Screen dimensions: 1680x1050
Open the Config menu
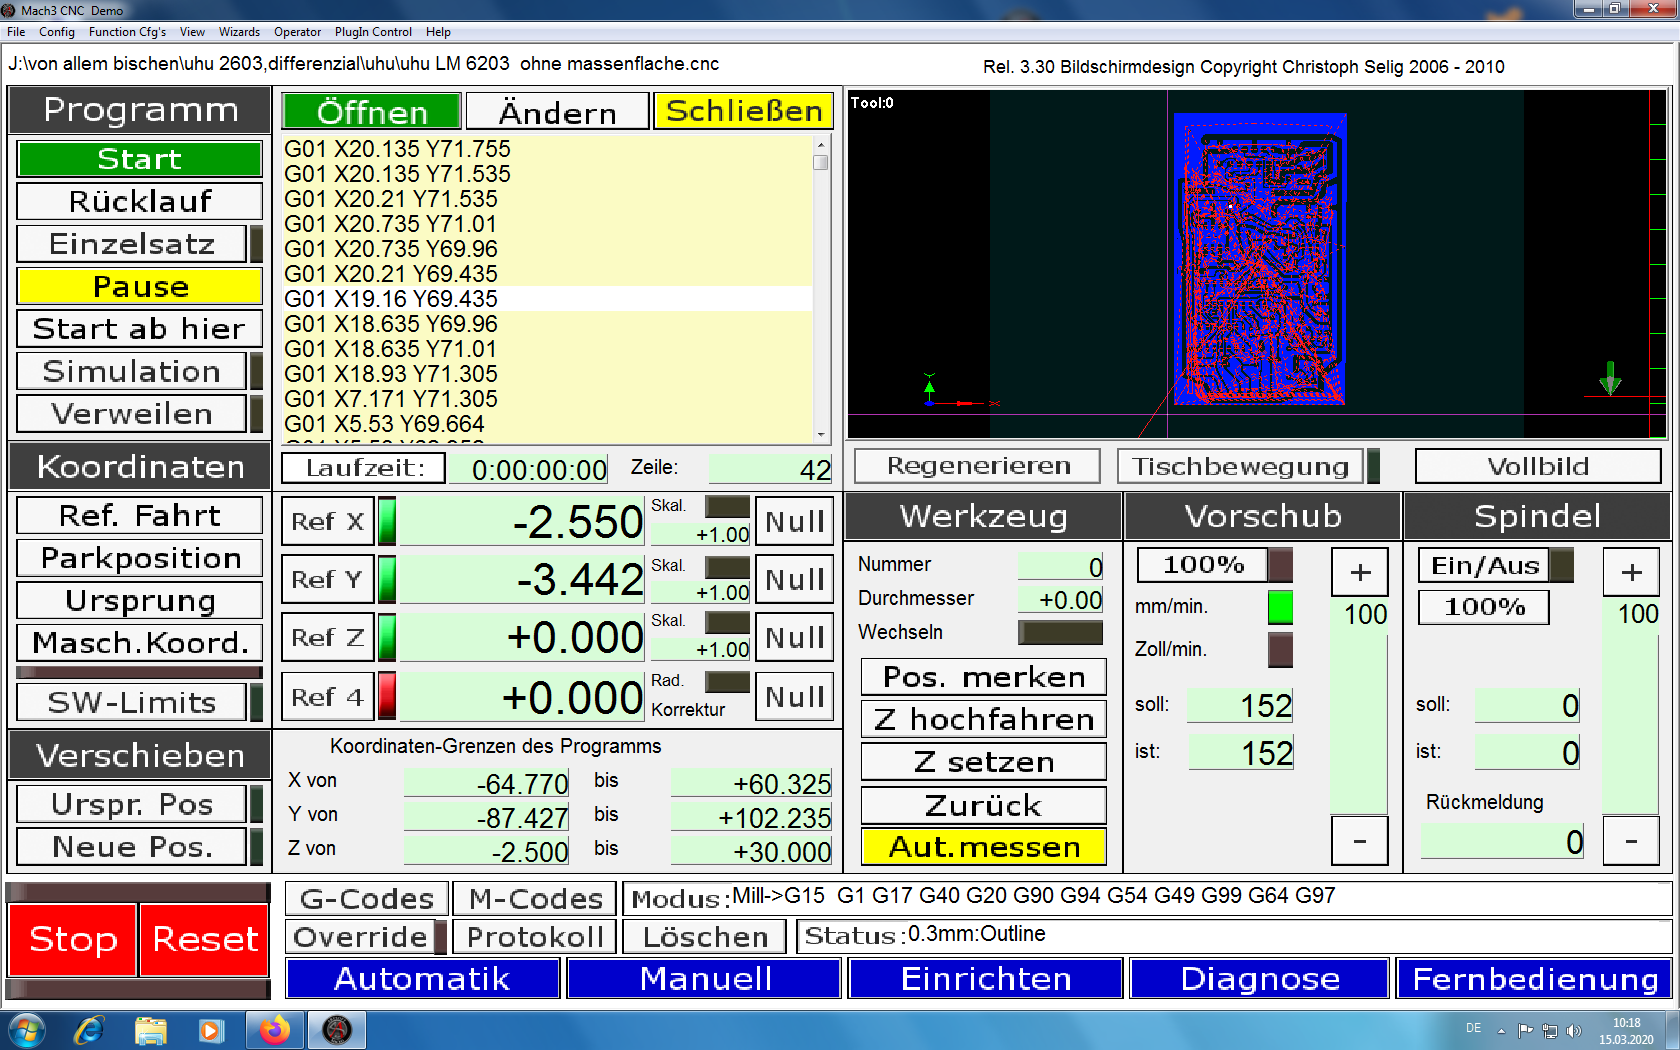pyautogui.click(x=57, y=32)
